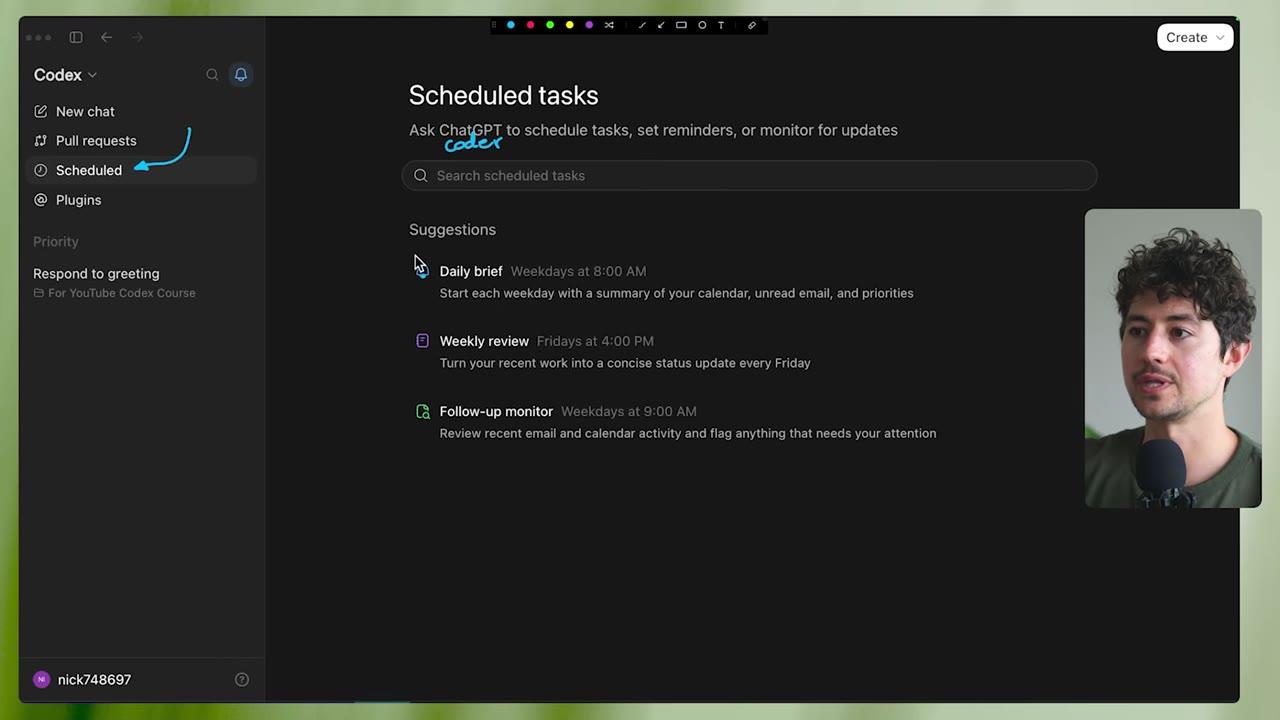1280x720 pixels.
Task: Open the Create dropdown button
Action: 1195,37
